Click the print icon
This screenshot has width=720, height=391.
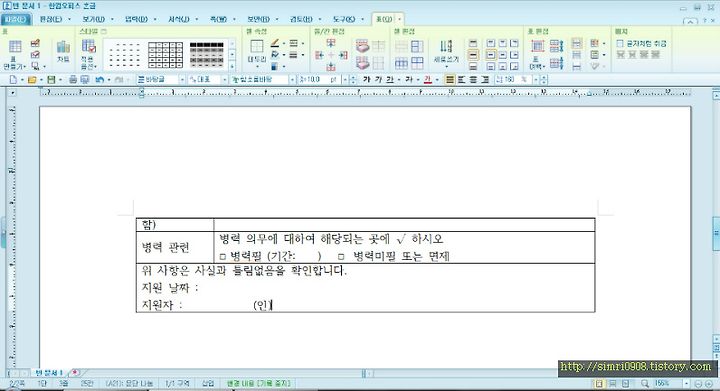tap(73, 80)
